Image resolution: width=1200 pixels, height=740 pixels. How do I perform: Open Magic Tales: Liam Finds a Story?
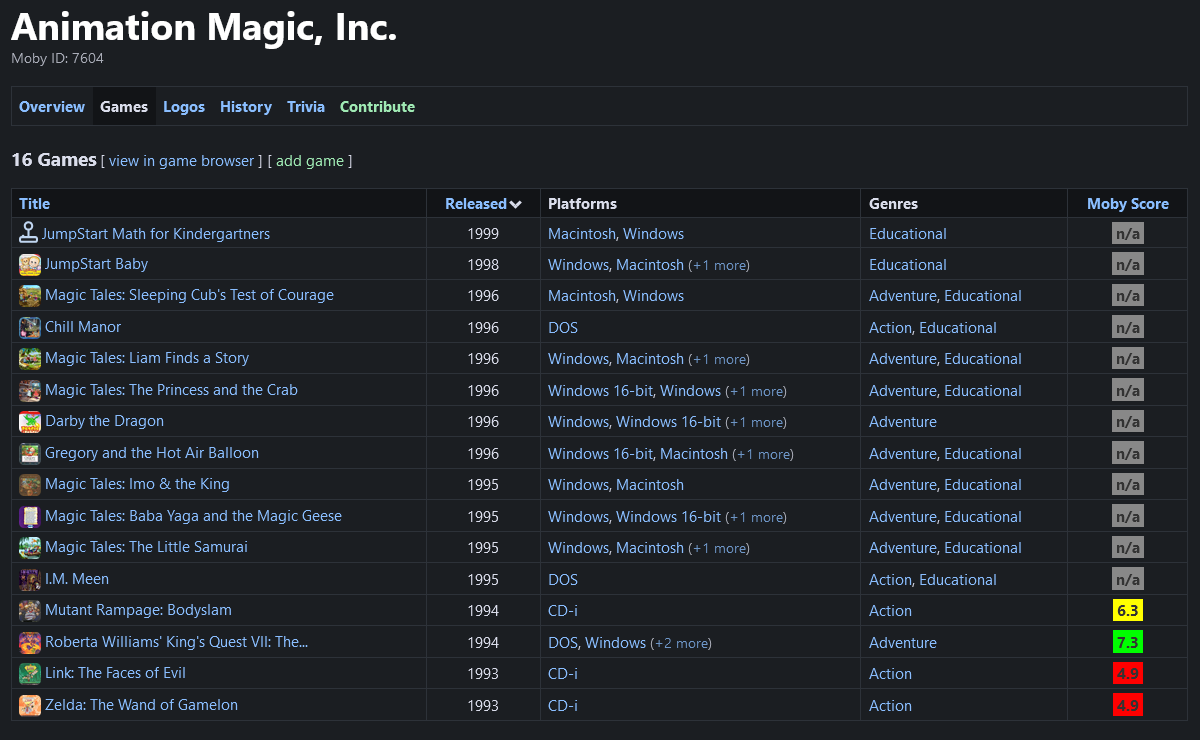(147, 358)
